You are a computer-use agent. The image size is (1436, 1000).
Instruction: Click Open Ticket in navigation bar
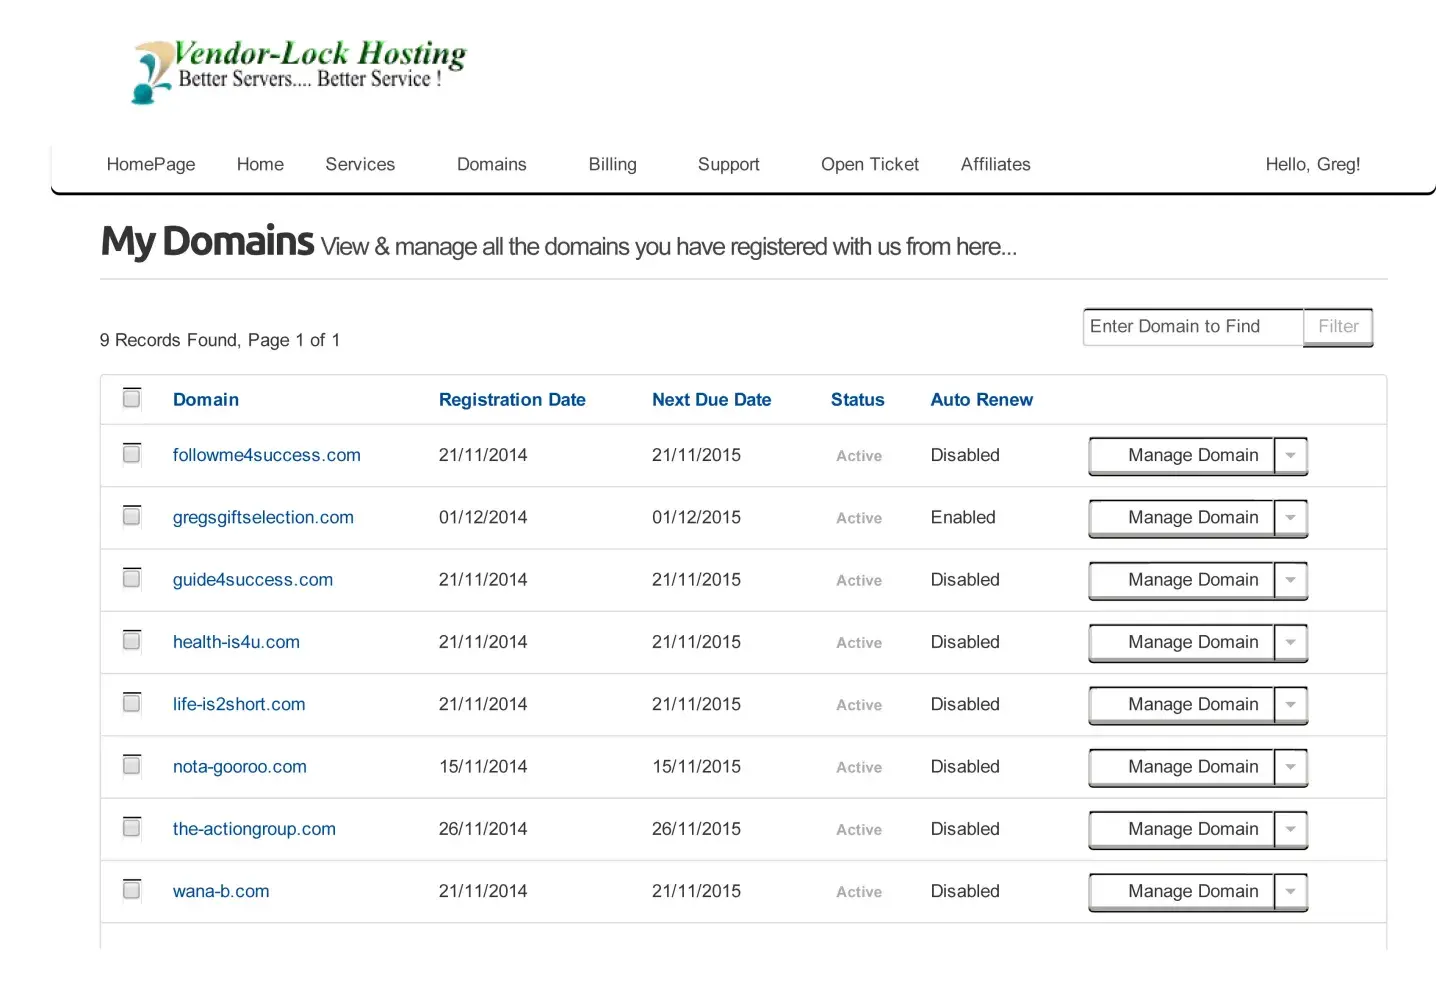pyautogui.click(x=869, y=164)
